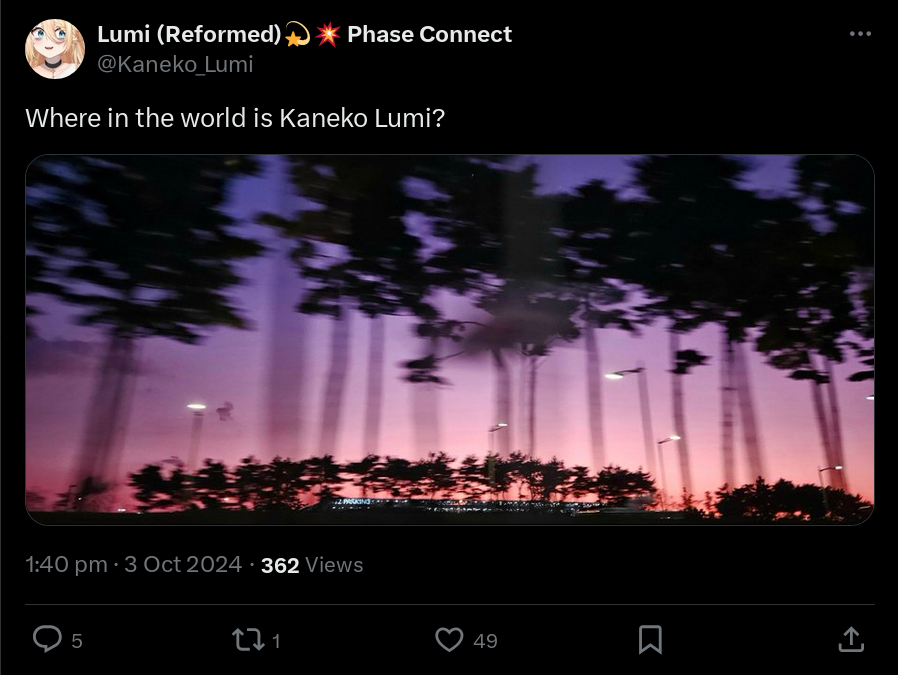Open the three-dot more options menu
The height and width of the screenshot is (675, 898).
pos(860,34)
